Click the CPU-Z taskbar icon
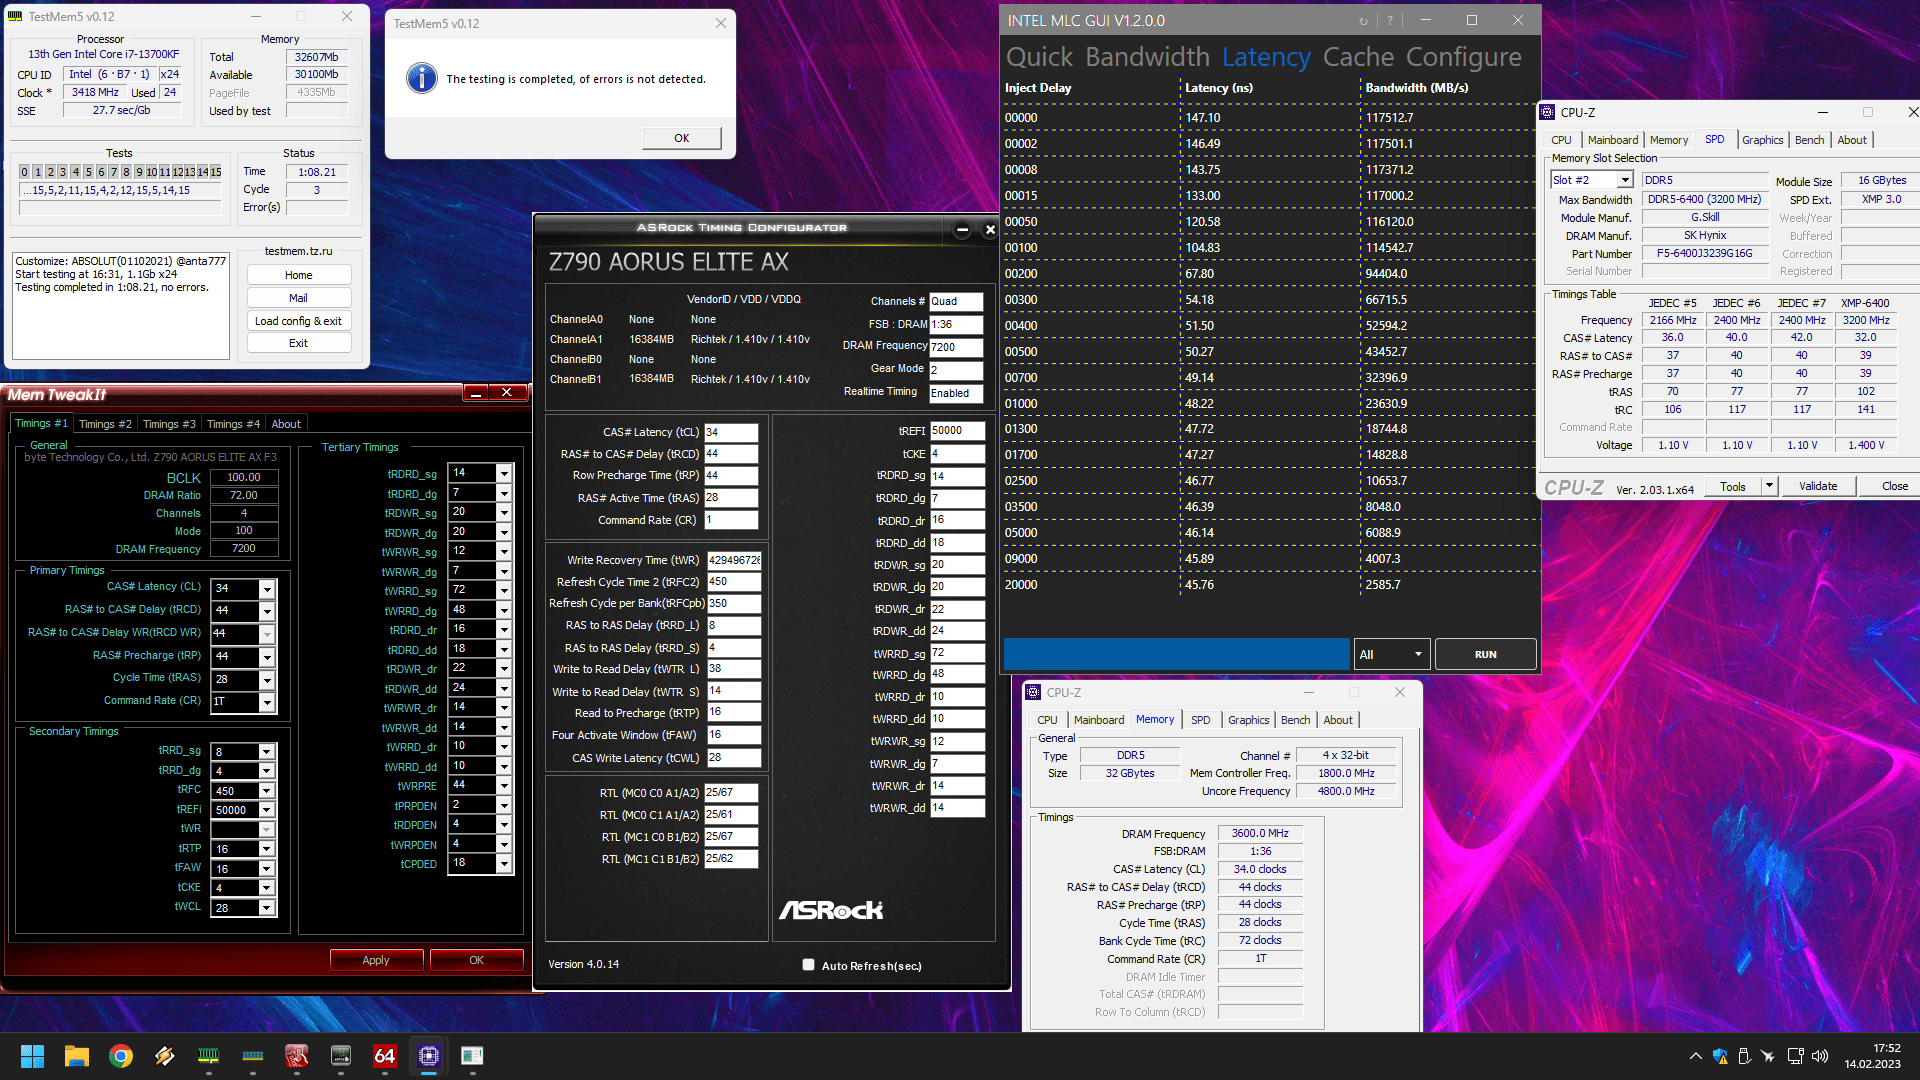 (429, 1056)
